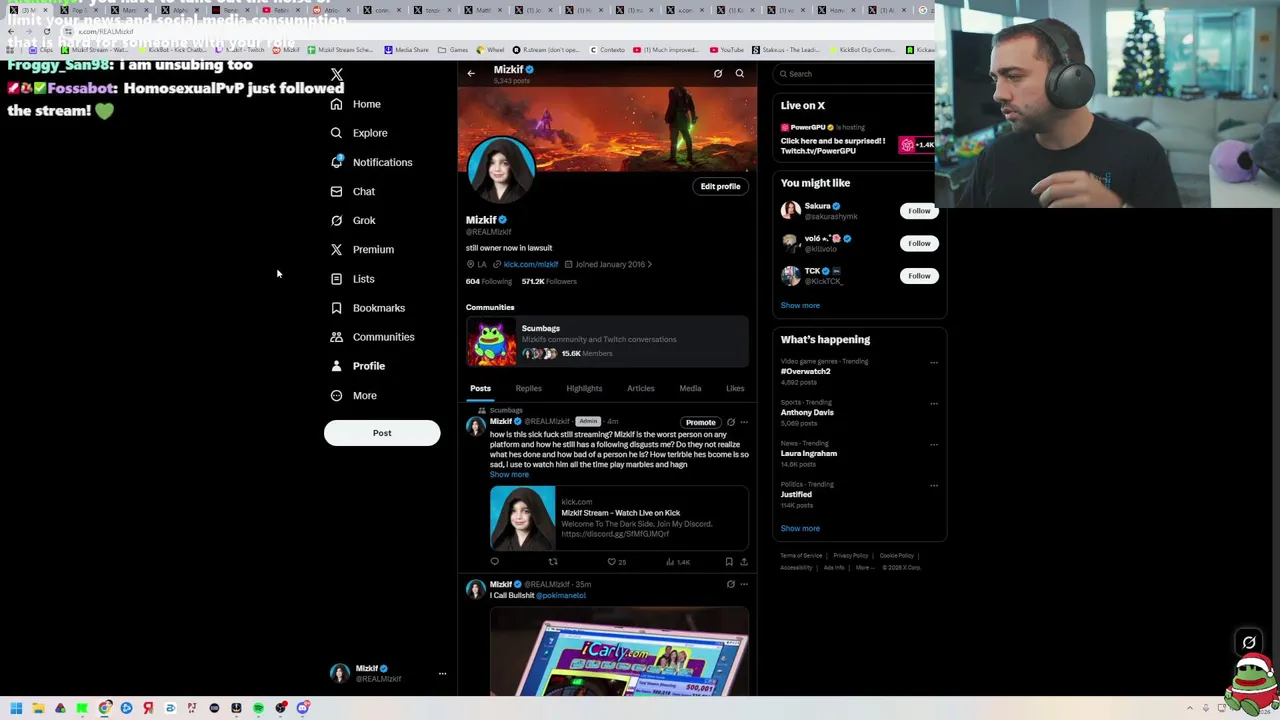Switch to the Likes tab
1280x720 pixels.
(x=735, y=388)
